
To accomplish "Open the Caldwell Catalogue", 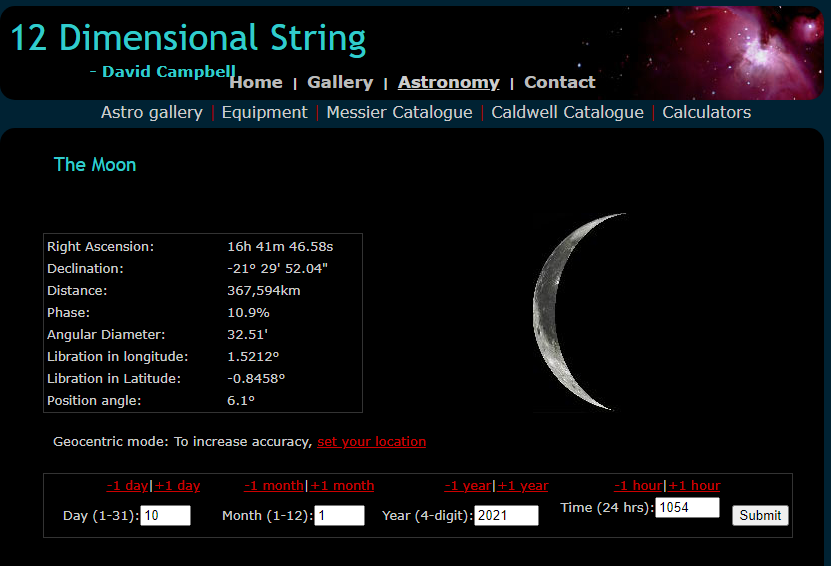I will coord(567,112).
